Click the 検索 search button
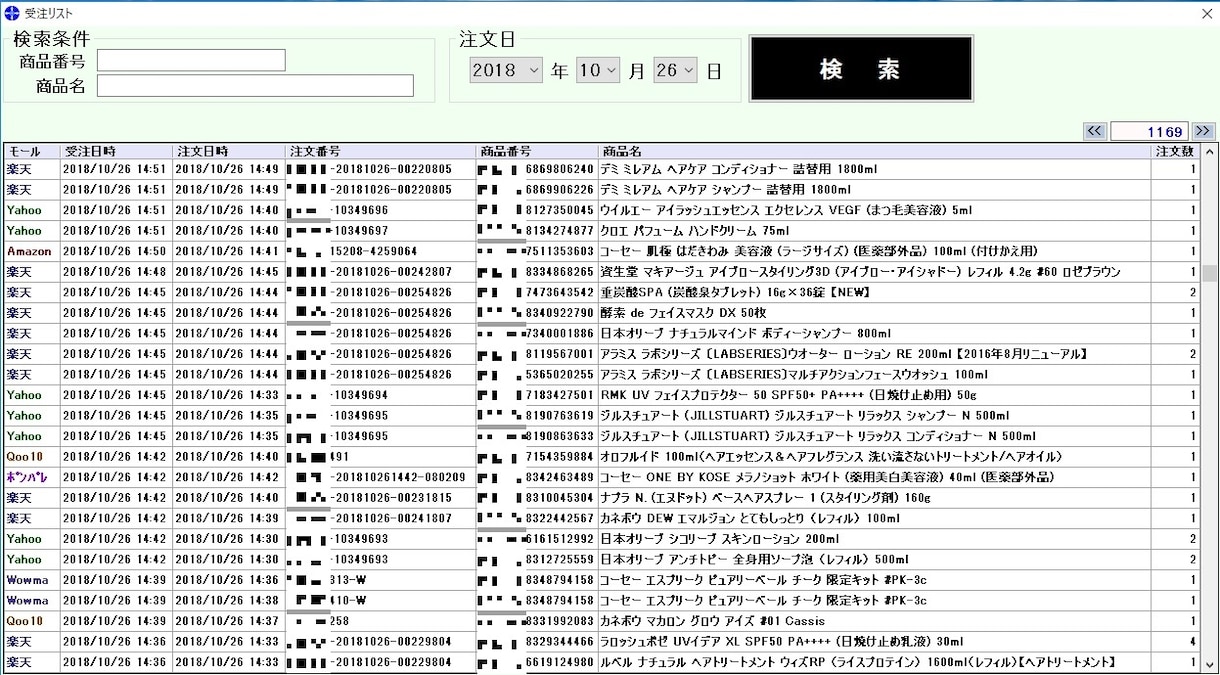The height and width of the screenshot is (675, 1220). click(861, 69)
